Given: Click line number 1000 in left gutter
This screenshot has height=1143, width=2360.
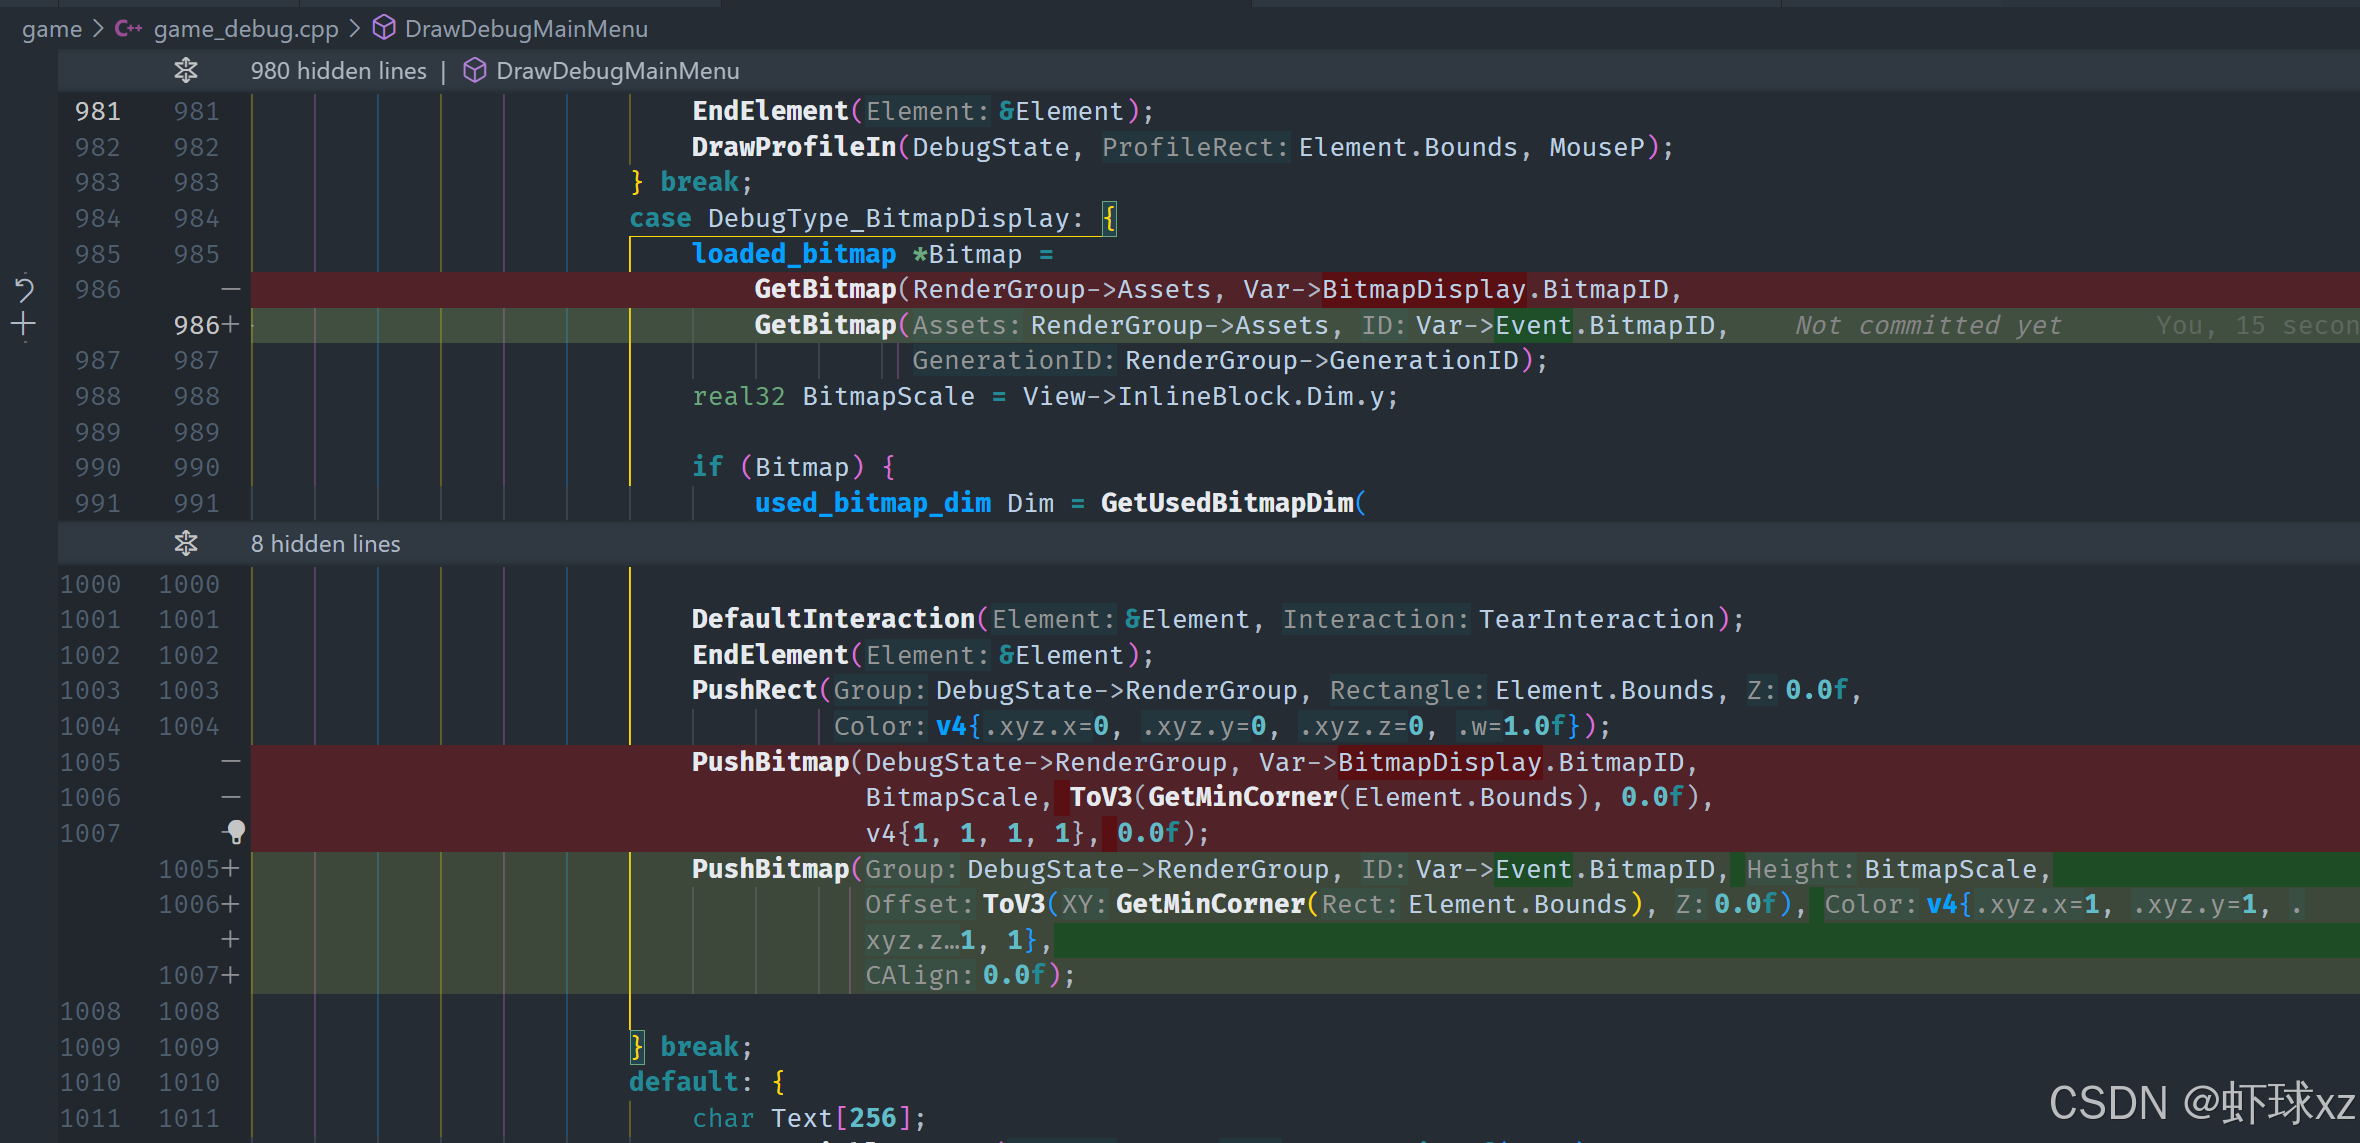Looking at the screenshot, I should click(90, 584).
